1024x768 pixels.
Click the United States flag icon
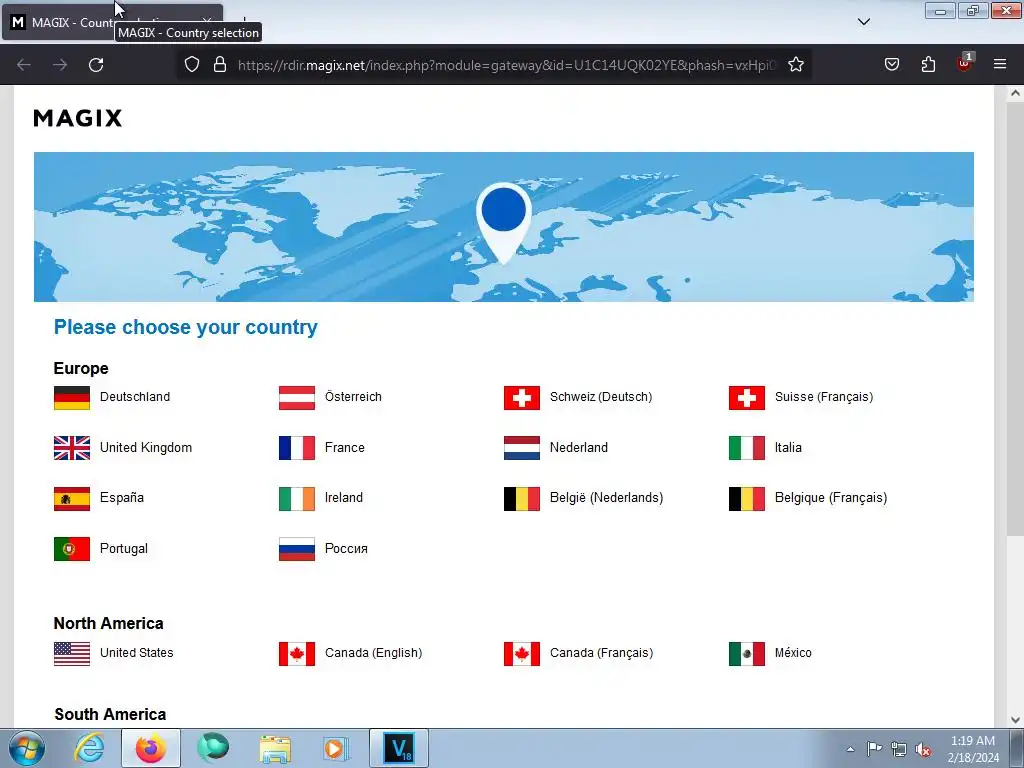coord(72,654)
